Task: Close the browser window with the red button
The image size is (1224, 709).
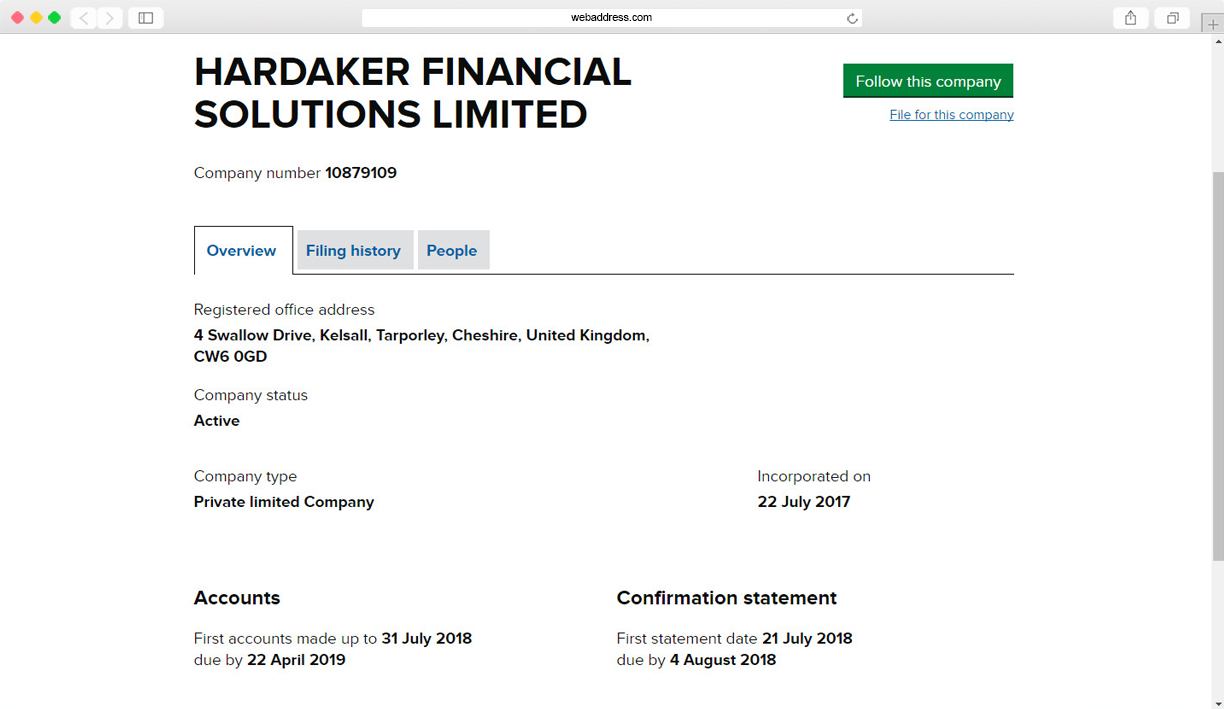Action: 17,18
